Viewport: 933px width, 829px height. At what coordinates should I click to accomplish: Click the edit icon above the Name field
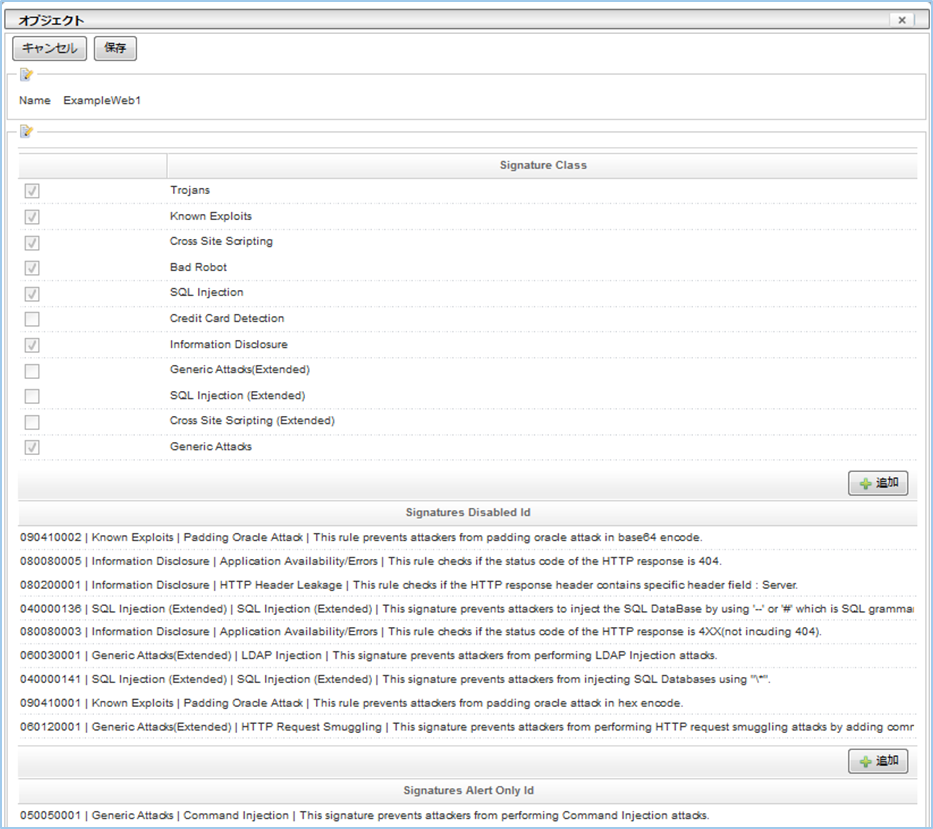[x=27, y=74]
